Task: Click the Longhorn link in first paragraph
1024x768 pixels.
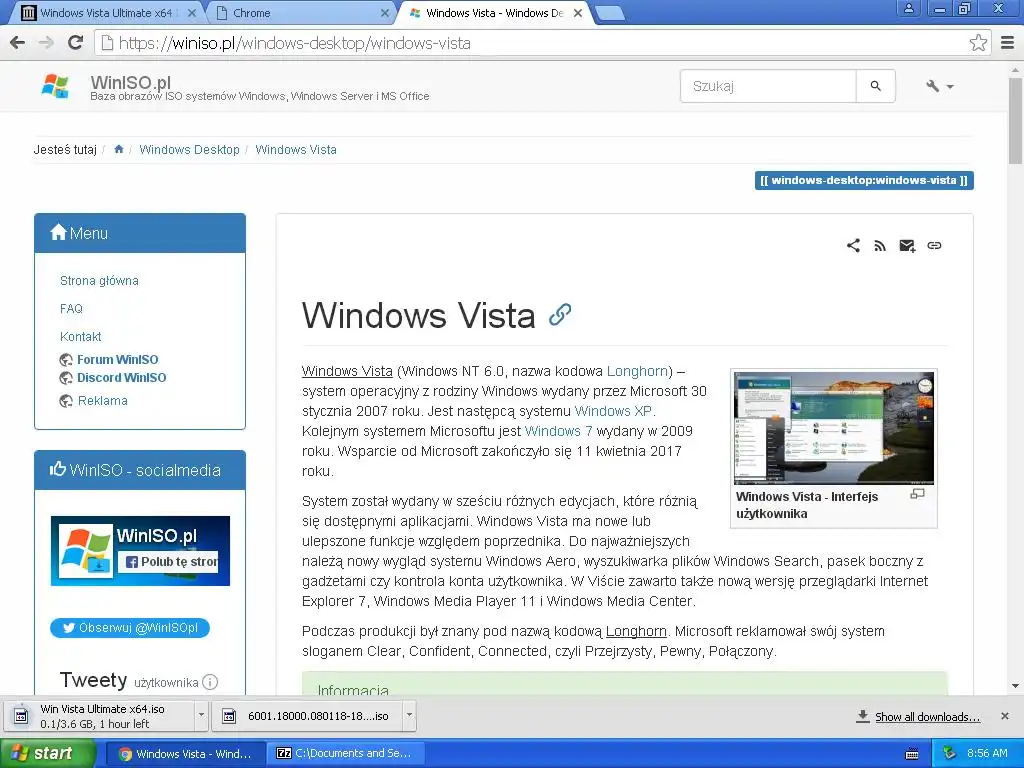Action: pos(637,371)
